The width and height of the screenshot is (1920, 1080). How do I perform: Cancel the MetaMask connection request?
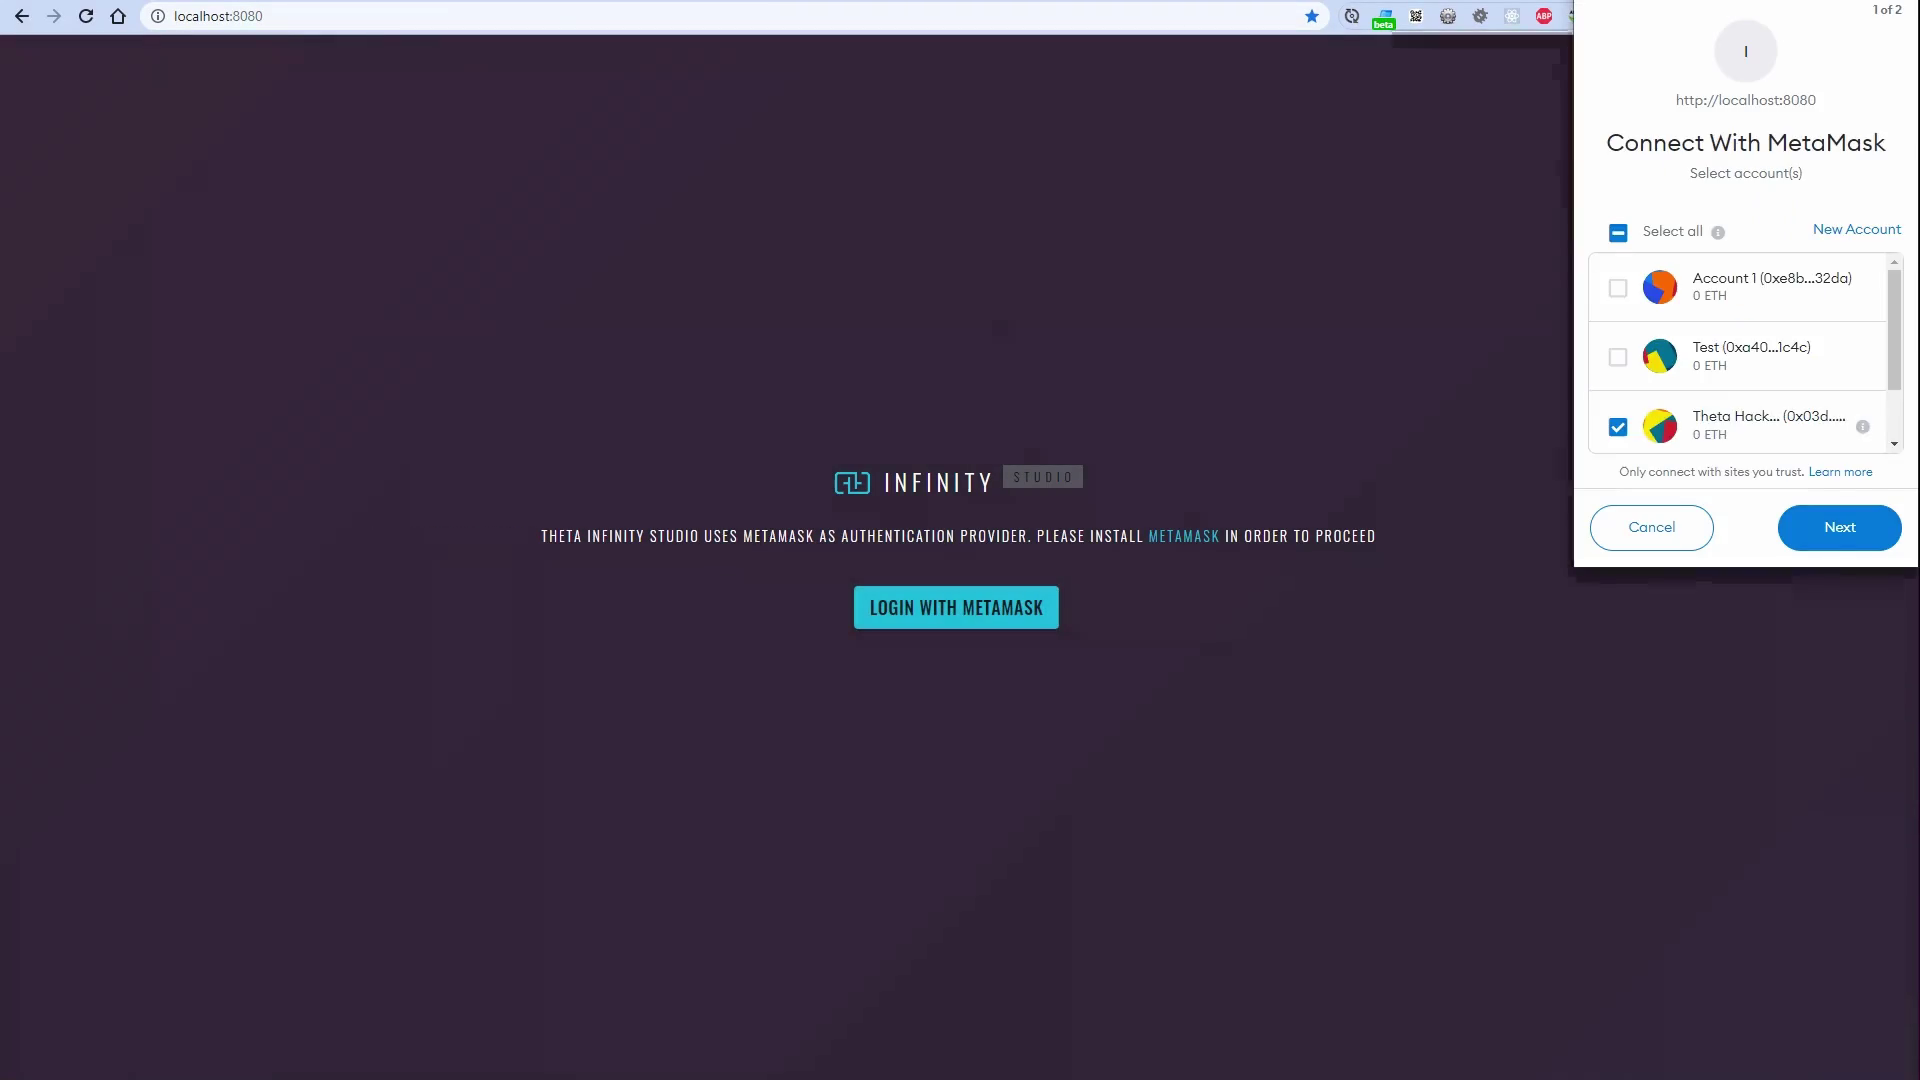click(x=1651, y=528)
